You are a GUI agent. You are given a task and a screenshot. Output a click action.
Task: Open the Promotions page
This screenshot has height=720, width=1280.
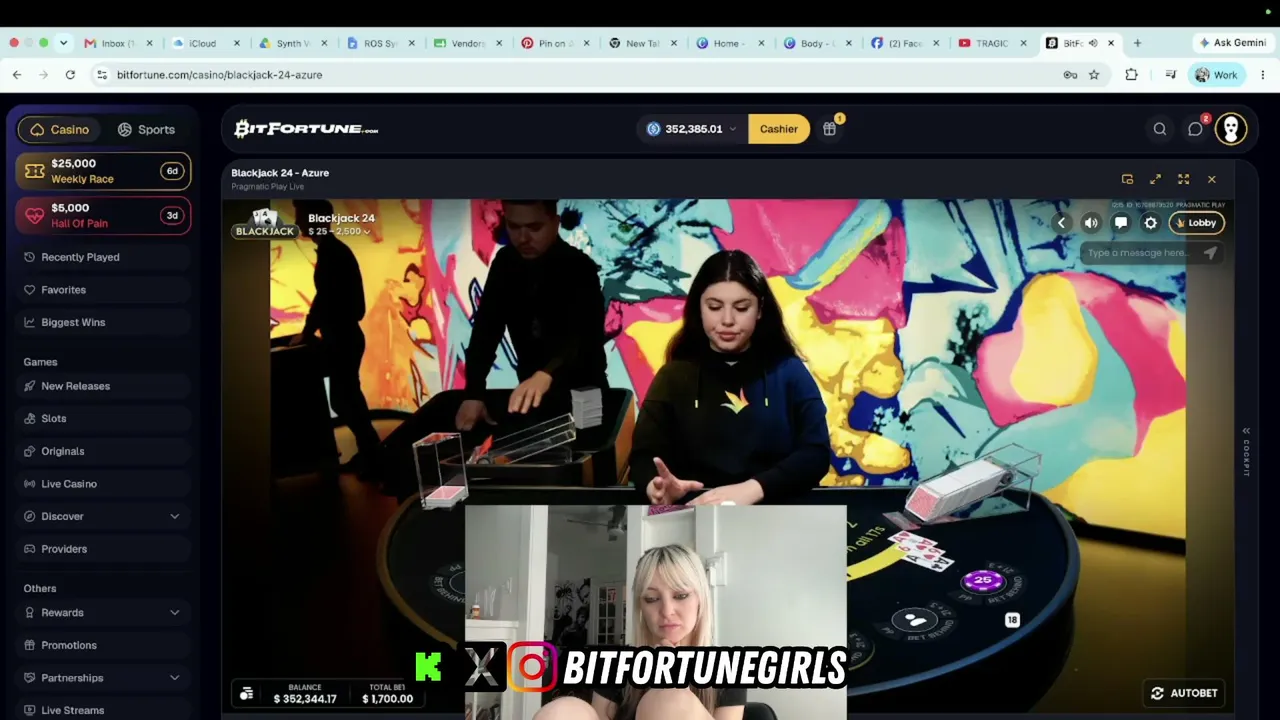102,645
